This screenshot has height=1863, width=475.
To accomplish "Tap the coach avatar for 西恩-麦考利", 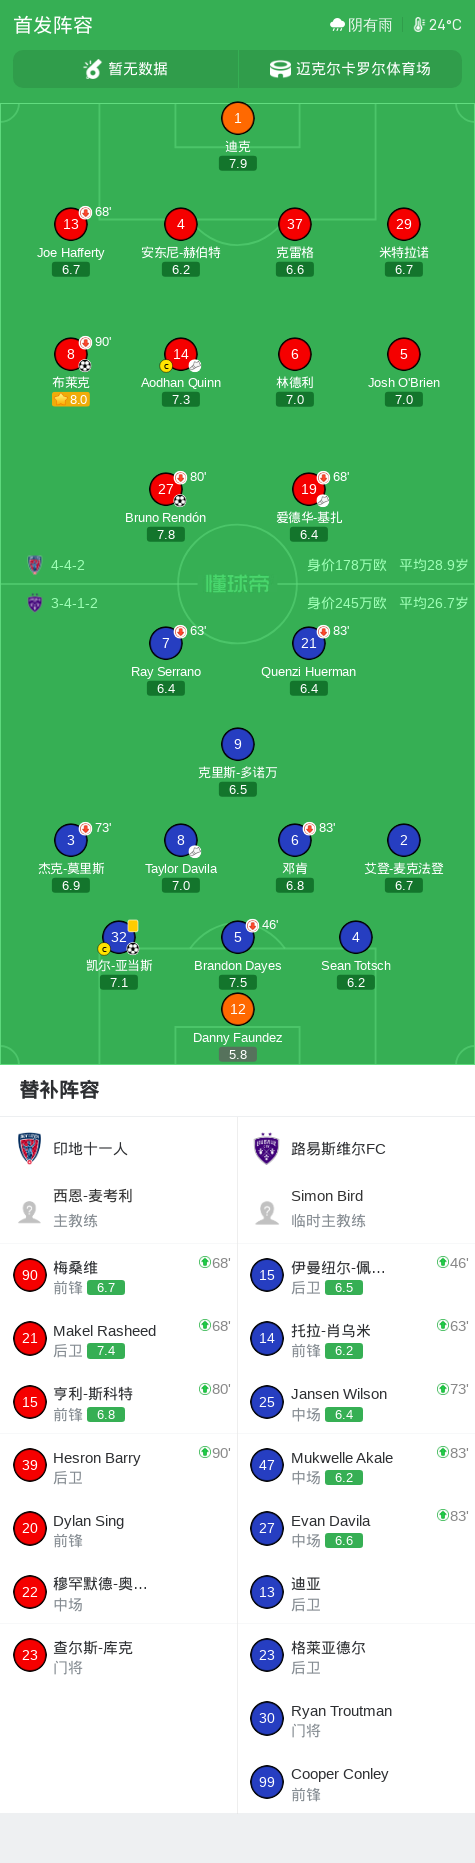I will (x=30, y=1212).
